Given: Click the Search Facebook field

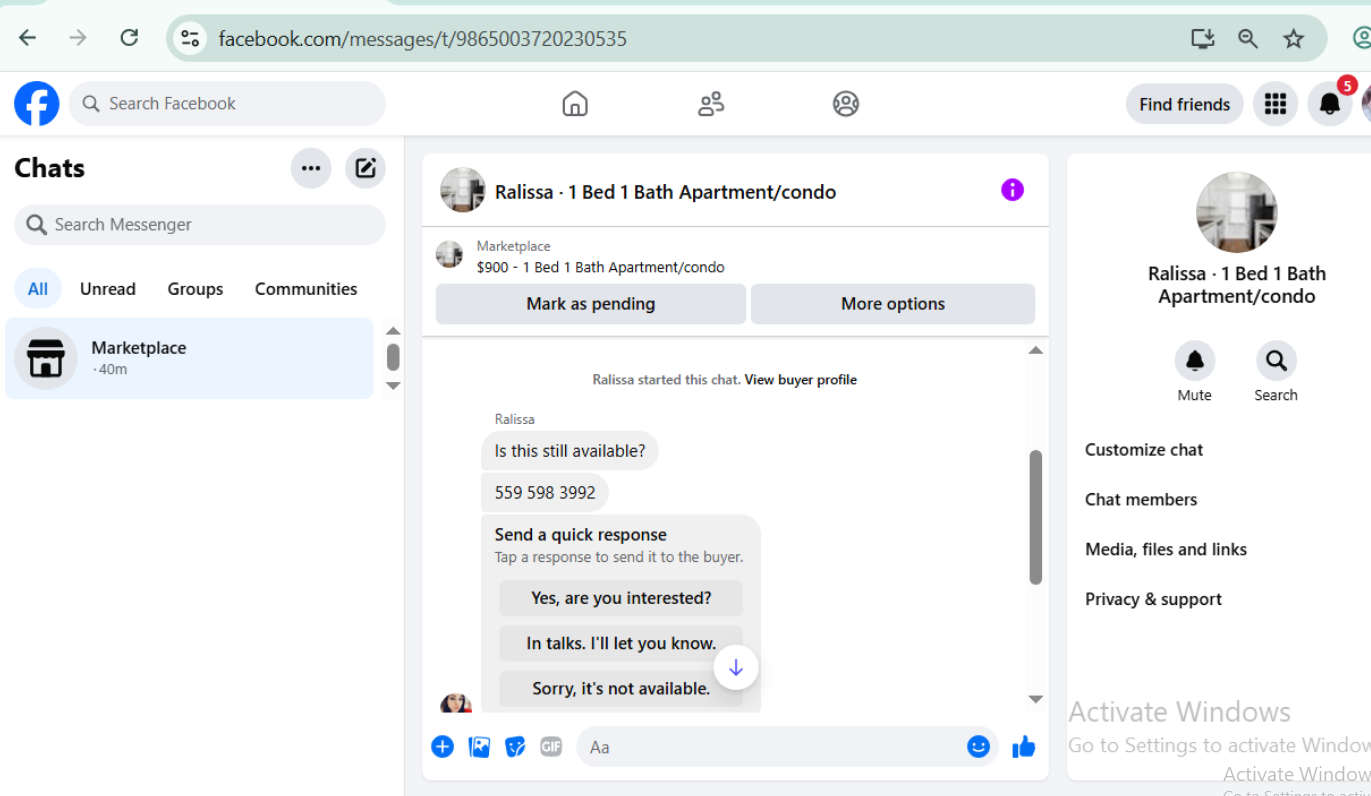Looking at the screenshot, I should 227,104.
